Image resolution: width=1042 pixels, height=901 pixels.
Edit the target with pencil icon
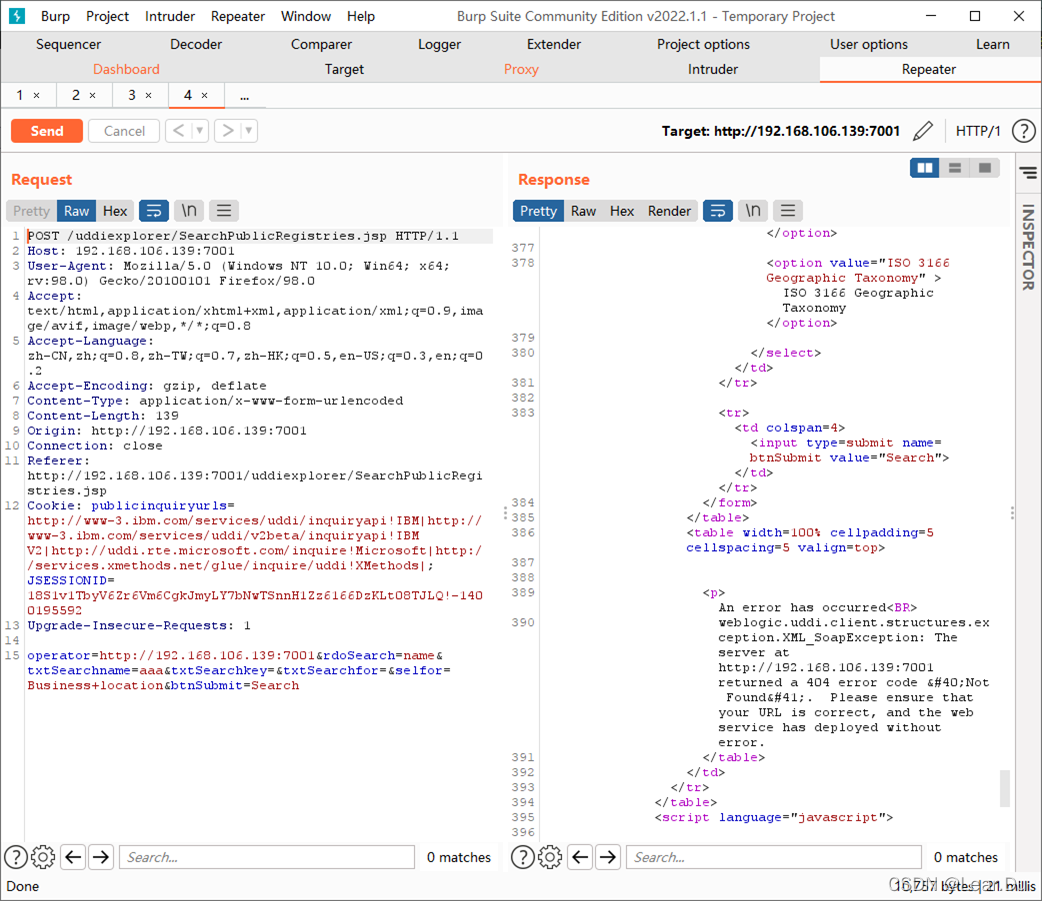pos(923,131)
